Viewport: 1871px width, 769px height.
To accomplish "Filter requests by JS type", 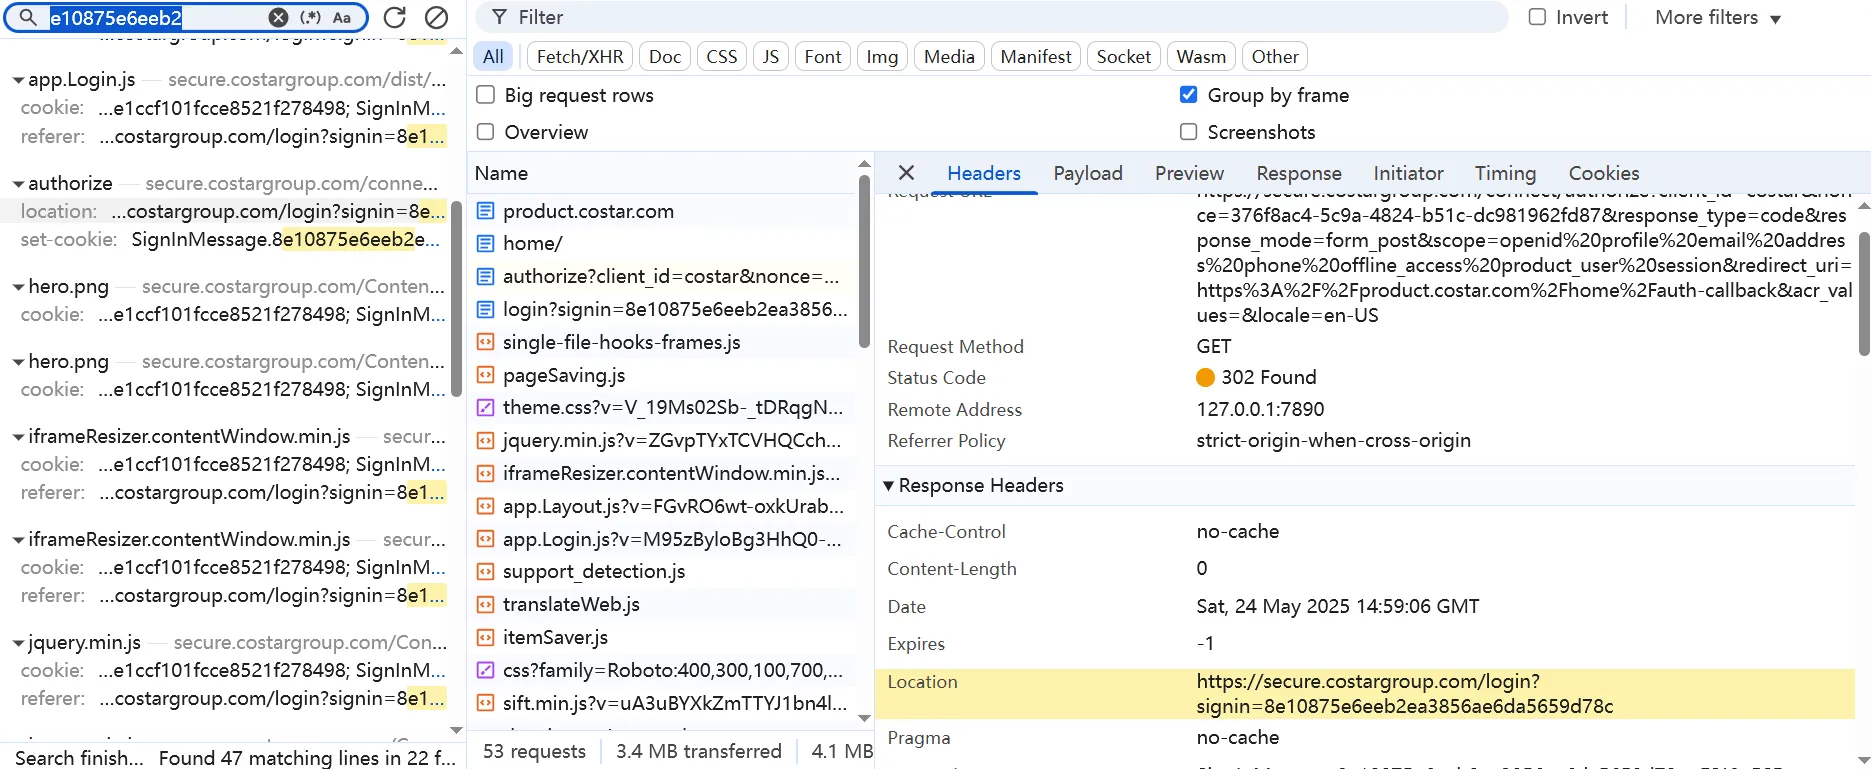I will pyautogui.click(x=771, y=57).
